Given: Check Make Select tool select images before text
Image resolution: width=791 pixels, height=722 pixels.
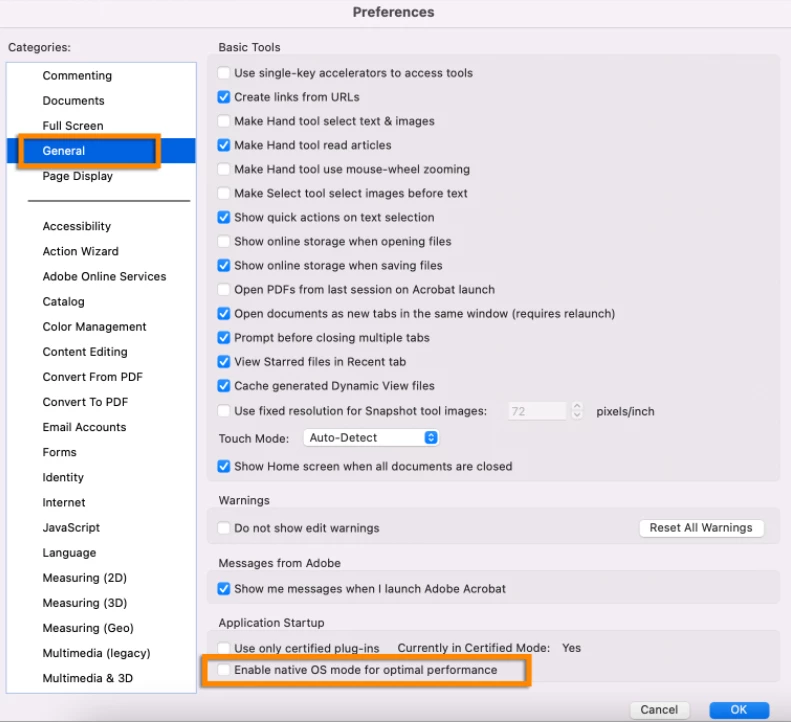Looking at the screenshot, I should coord(223,193).
